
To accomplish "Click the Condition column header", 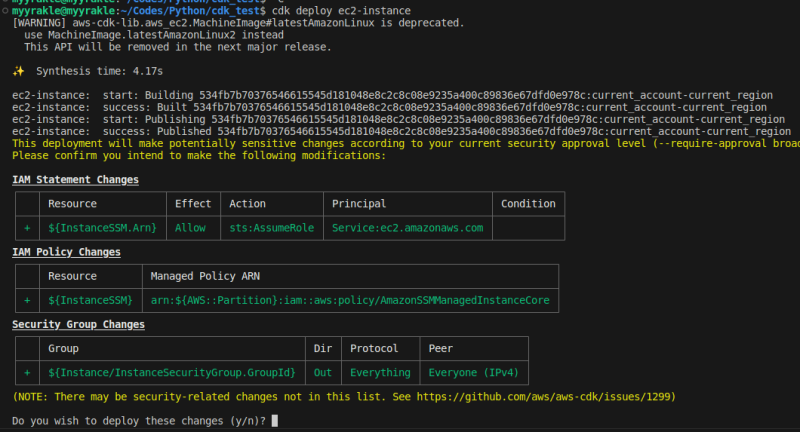I will tap(529, 204).
